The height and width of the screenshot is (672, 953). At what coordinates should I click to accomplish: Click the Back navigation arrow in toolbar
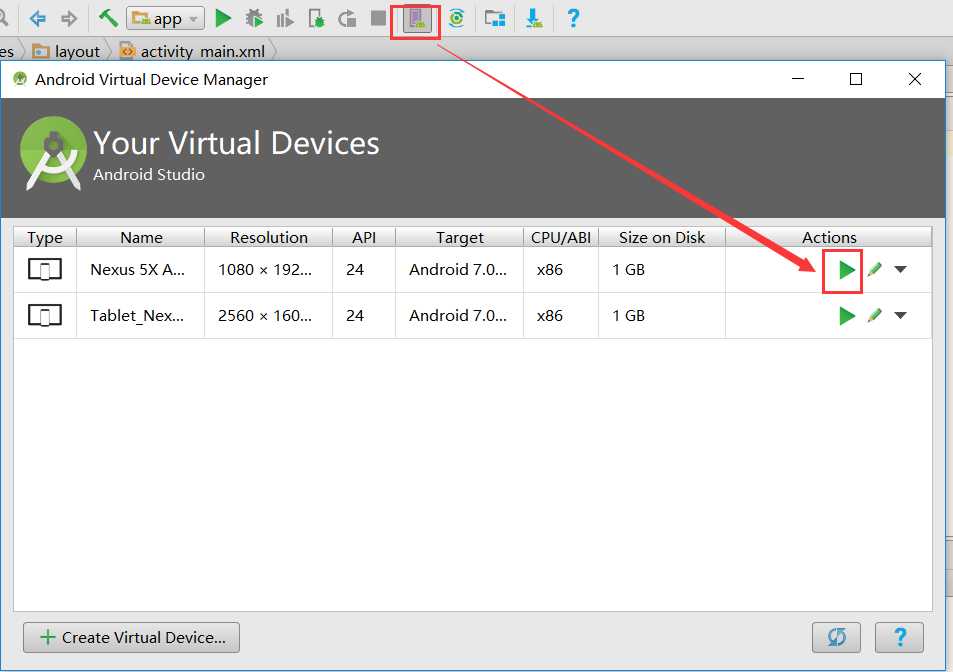38,19
